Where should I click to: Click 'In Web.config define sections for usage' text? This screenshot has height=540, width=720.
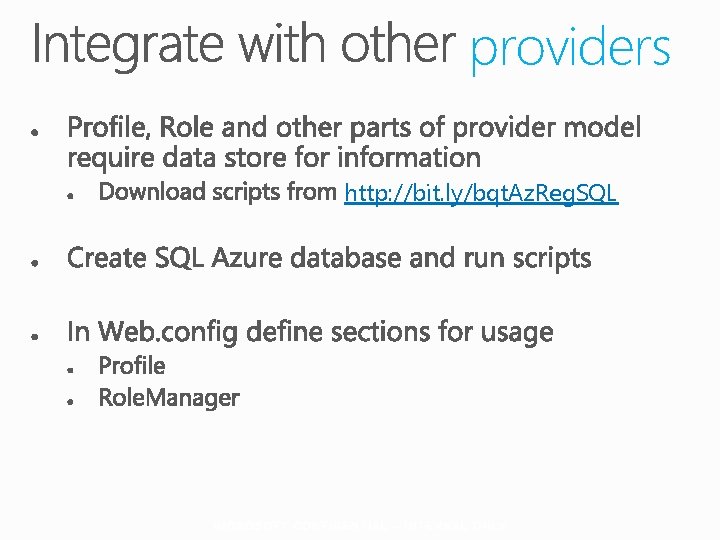[310, 331]
